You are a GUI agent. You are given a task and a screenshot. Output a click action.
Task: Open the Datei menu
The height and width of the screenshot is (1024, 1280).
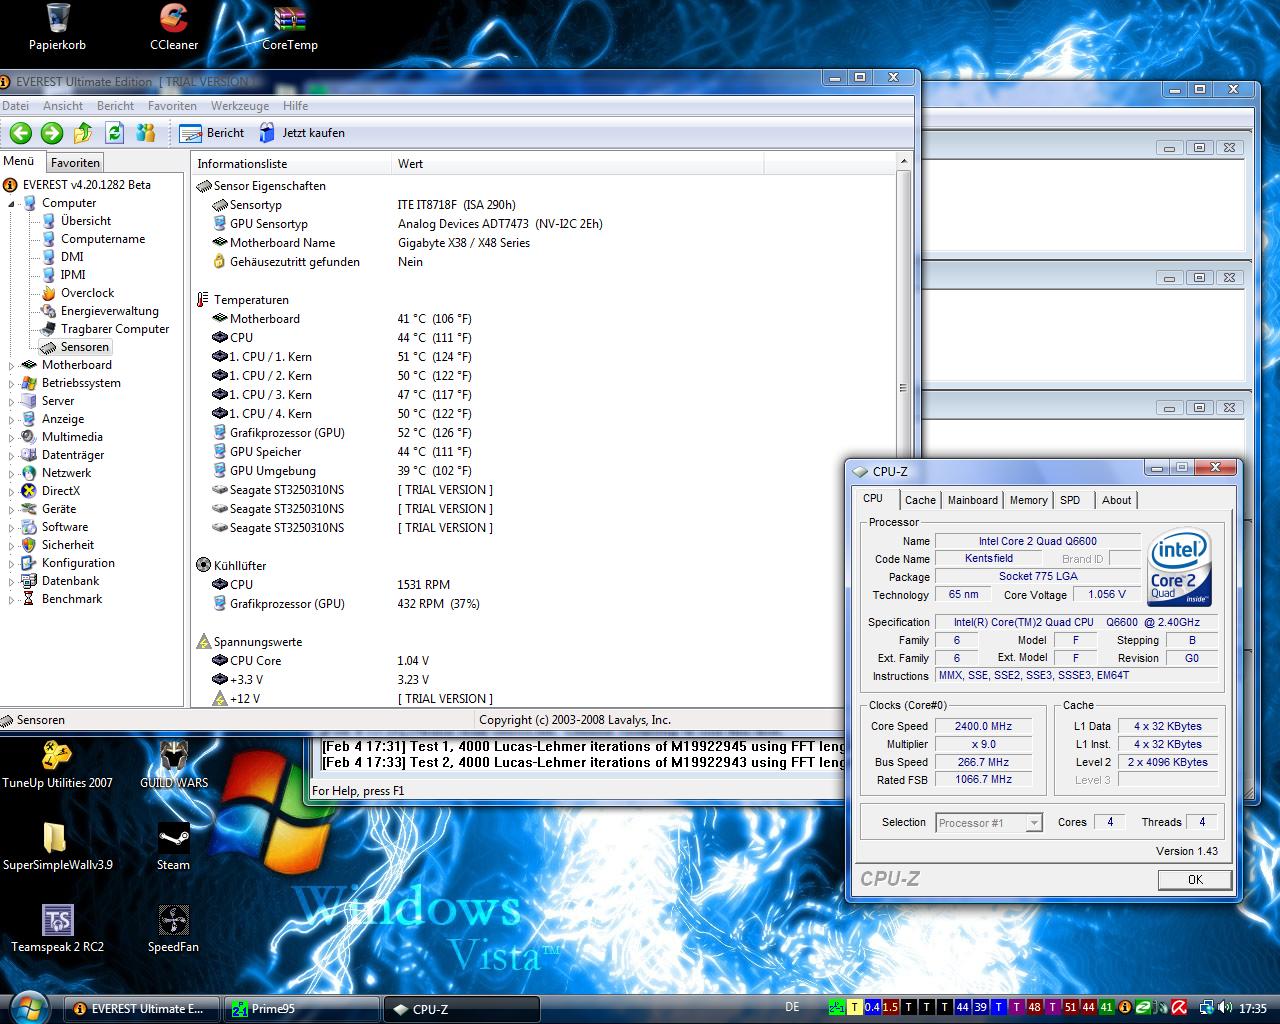[x=15, y=106]
